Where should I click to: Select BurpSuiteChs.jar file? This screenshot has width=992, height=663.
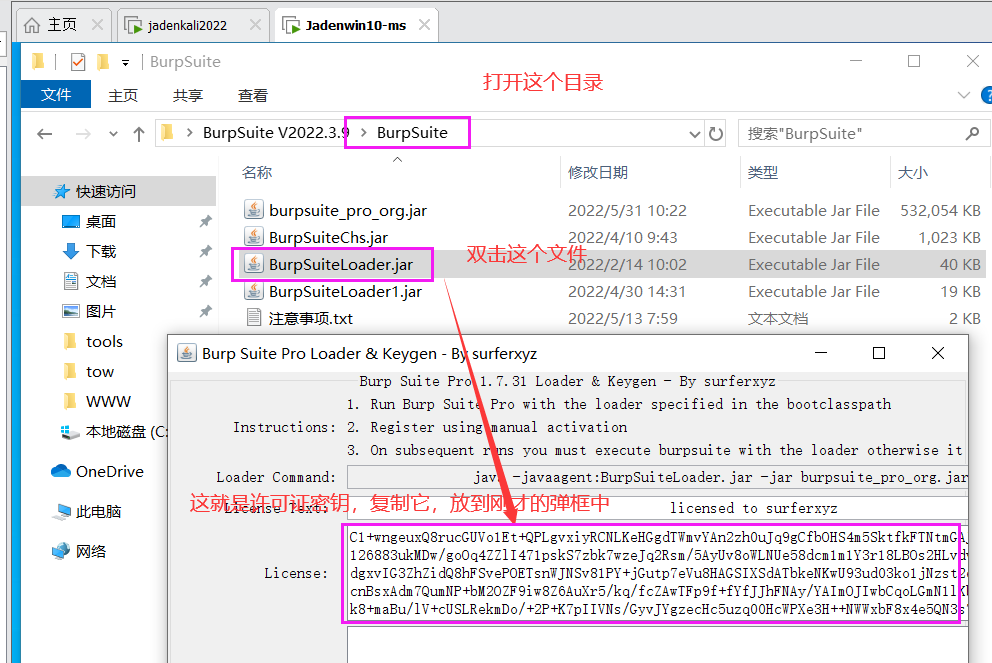pyautogui.click(x=328, y=237)
